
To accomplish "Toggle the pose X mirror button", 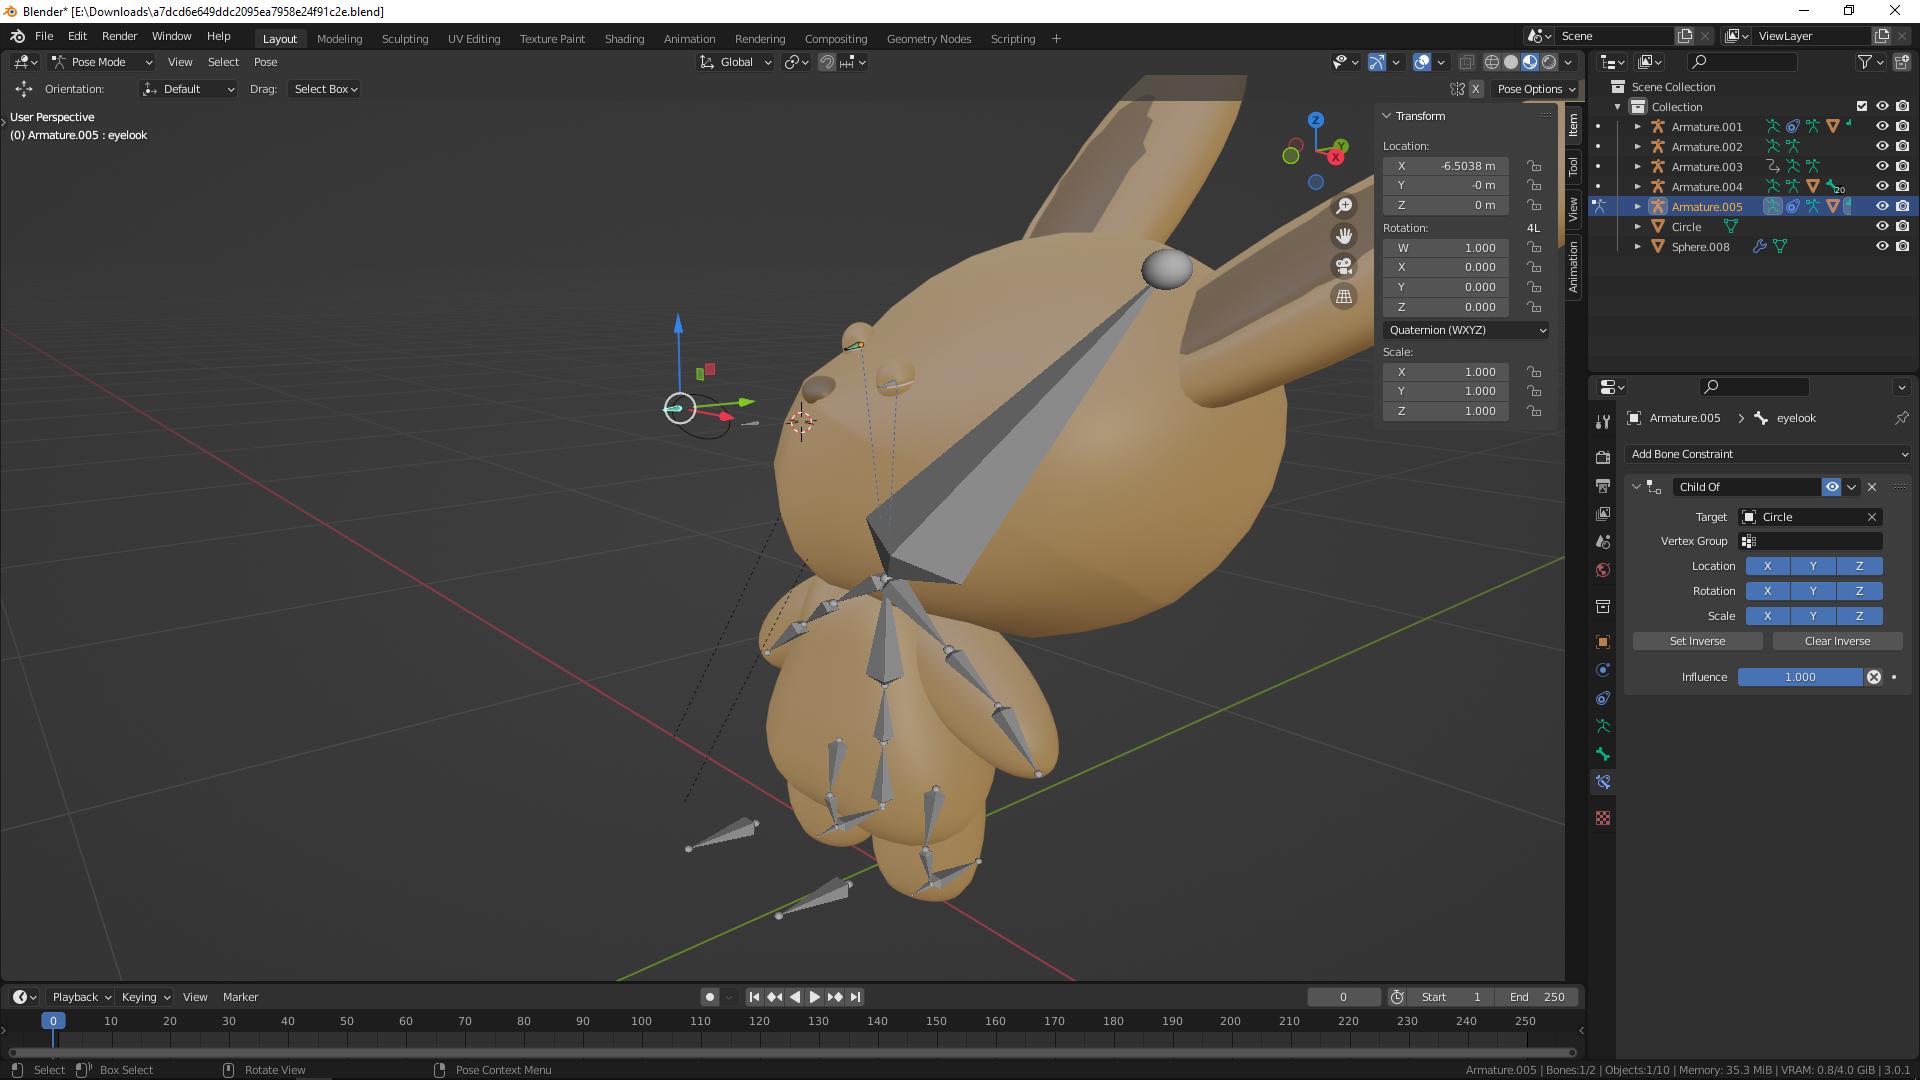I will pos(1475,89).
